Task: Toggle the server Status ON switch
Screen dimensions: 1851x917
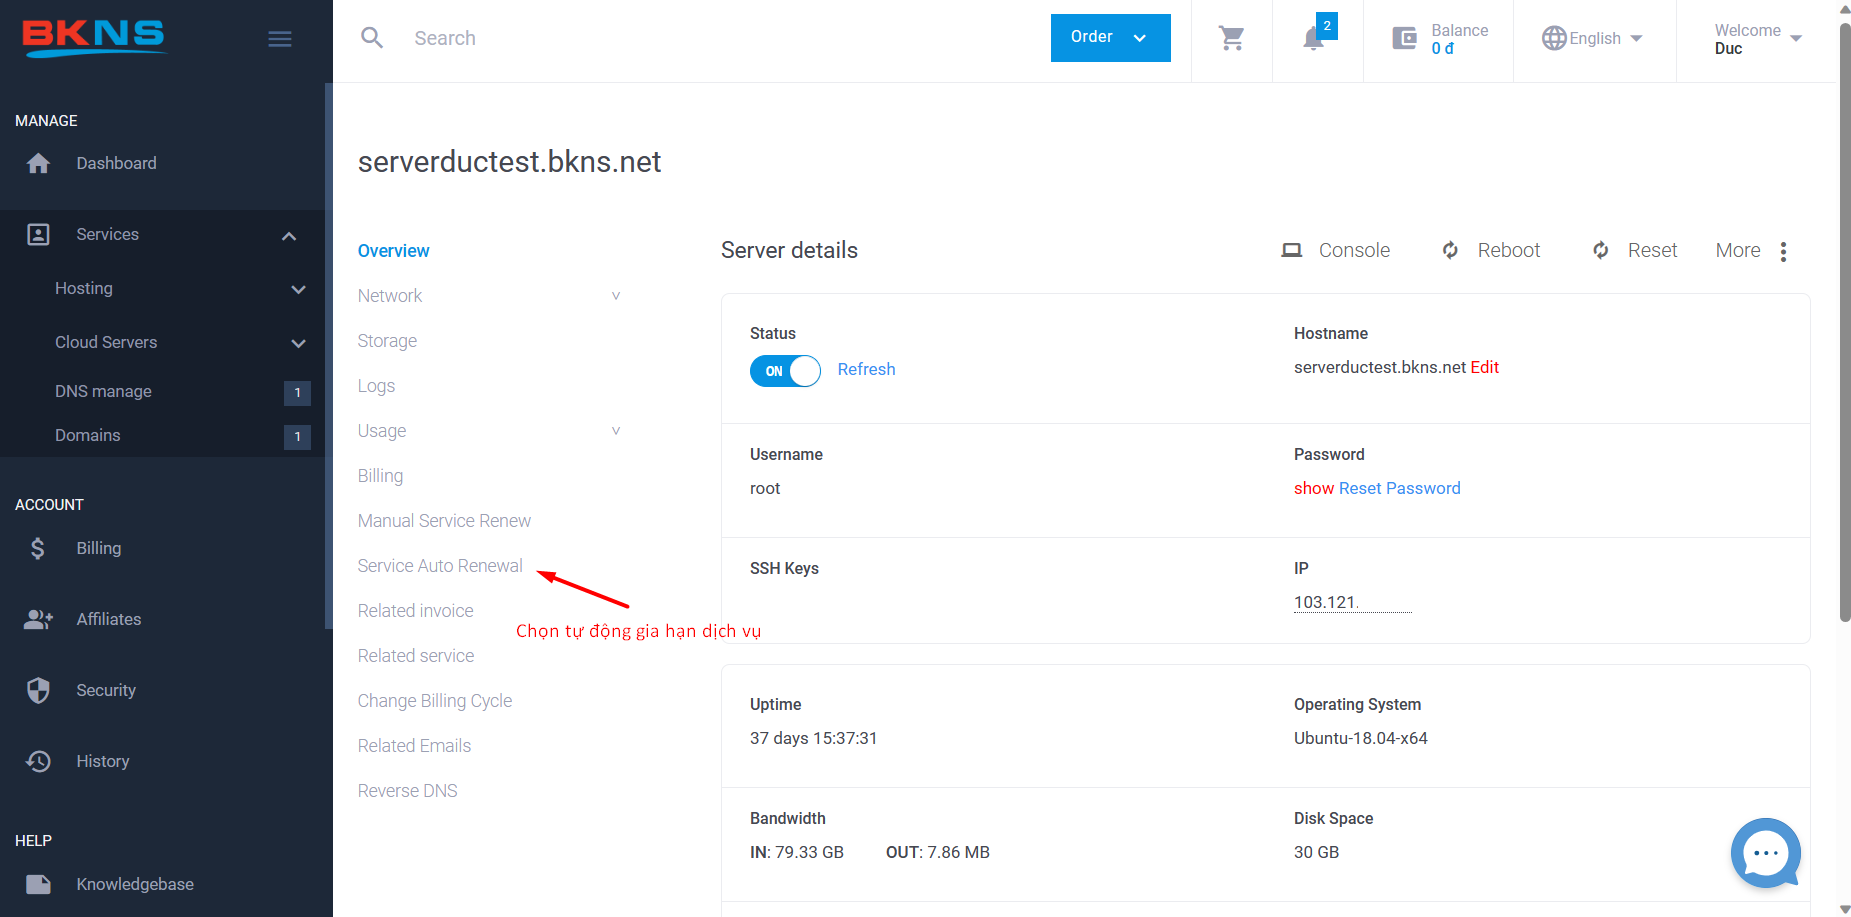Action: [785, 371]
